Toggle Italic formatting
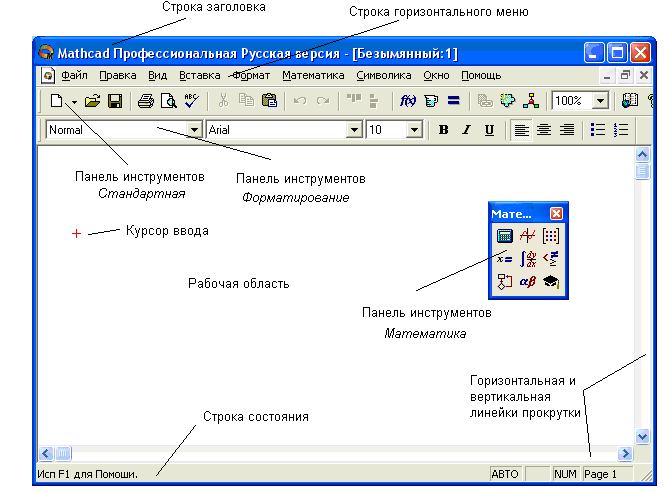Screen dimensions: 666x492 [x=466, y=130]
